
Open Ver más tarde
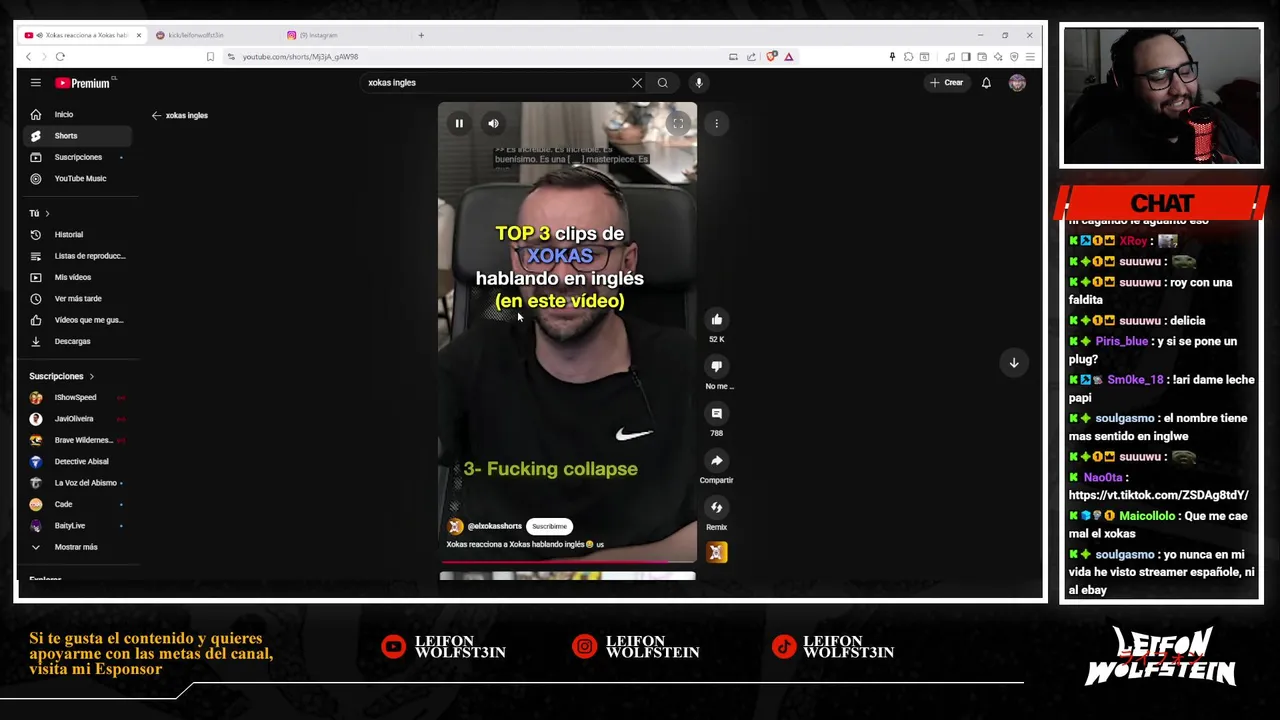pyautogui.click(x=78, y=299)
